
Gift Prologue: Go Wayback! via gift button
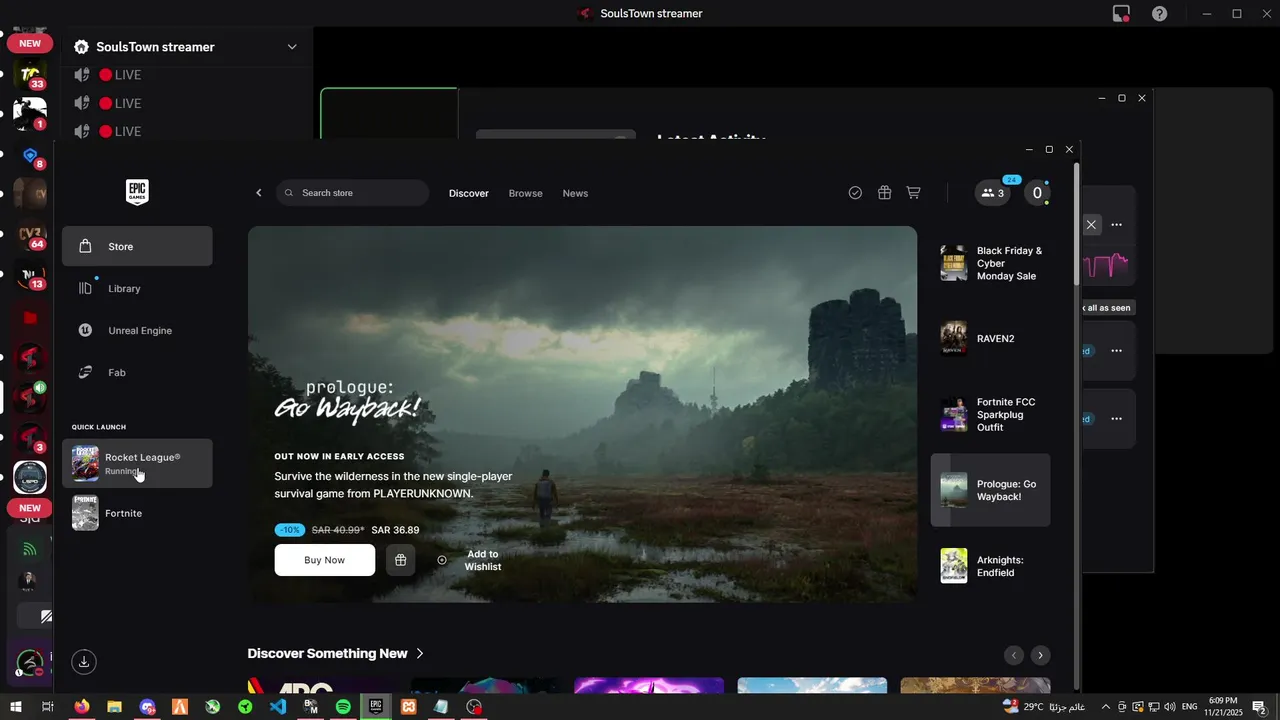tap(400, 560)
